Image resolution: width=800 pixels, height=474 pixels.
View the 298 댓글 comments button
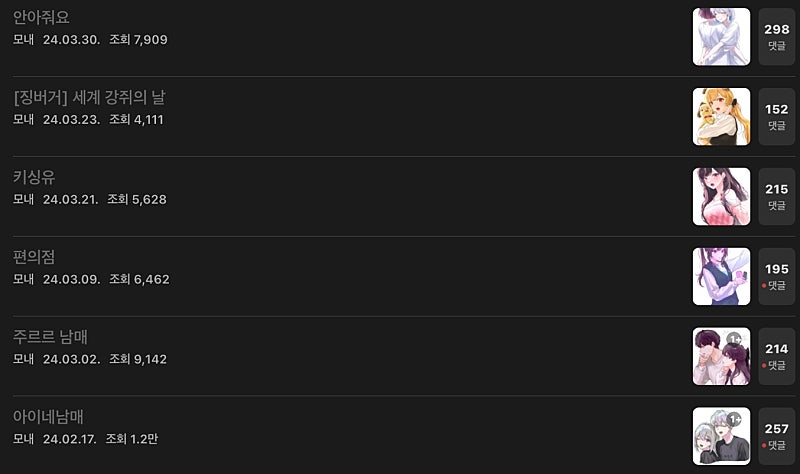(777, 37)
